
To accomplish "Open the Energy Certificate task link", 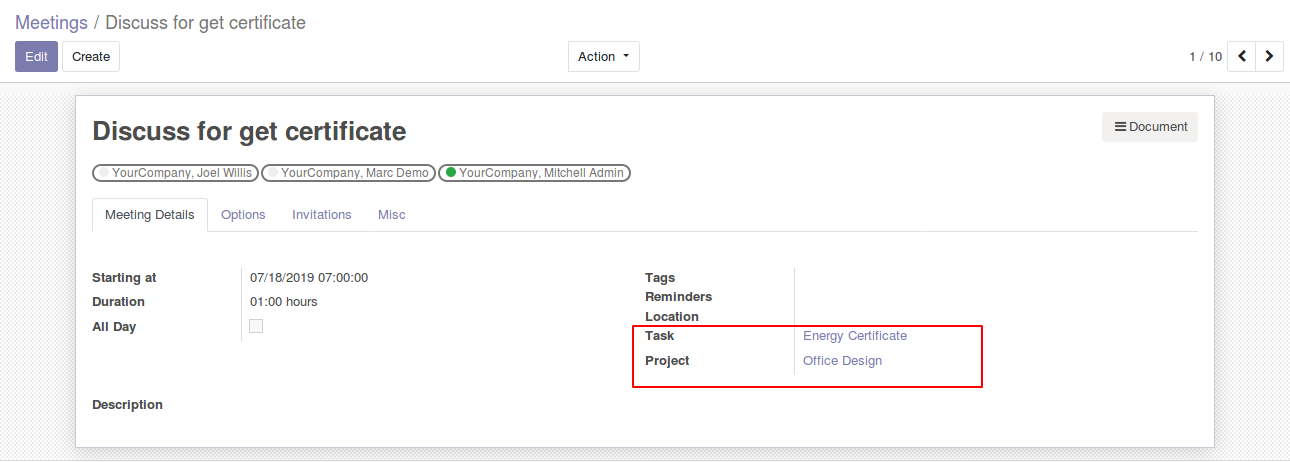I will pos(855,336).
